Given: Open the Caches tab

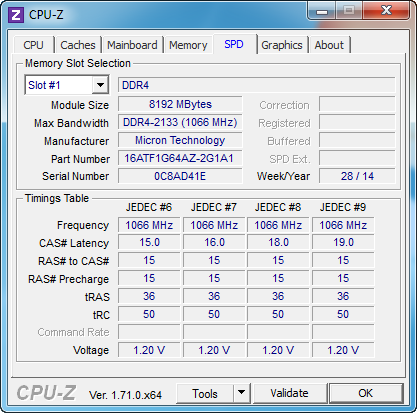Looking at the screenshot, I should point(78,45).
